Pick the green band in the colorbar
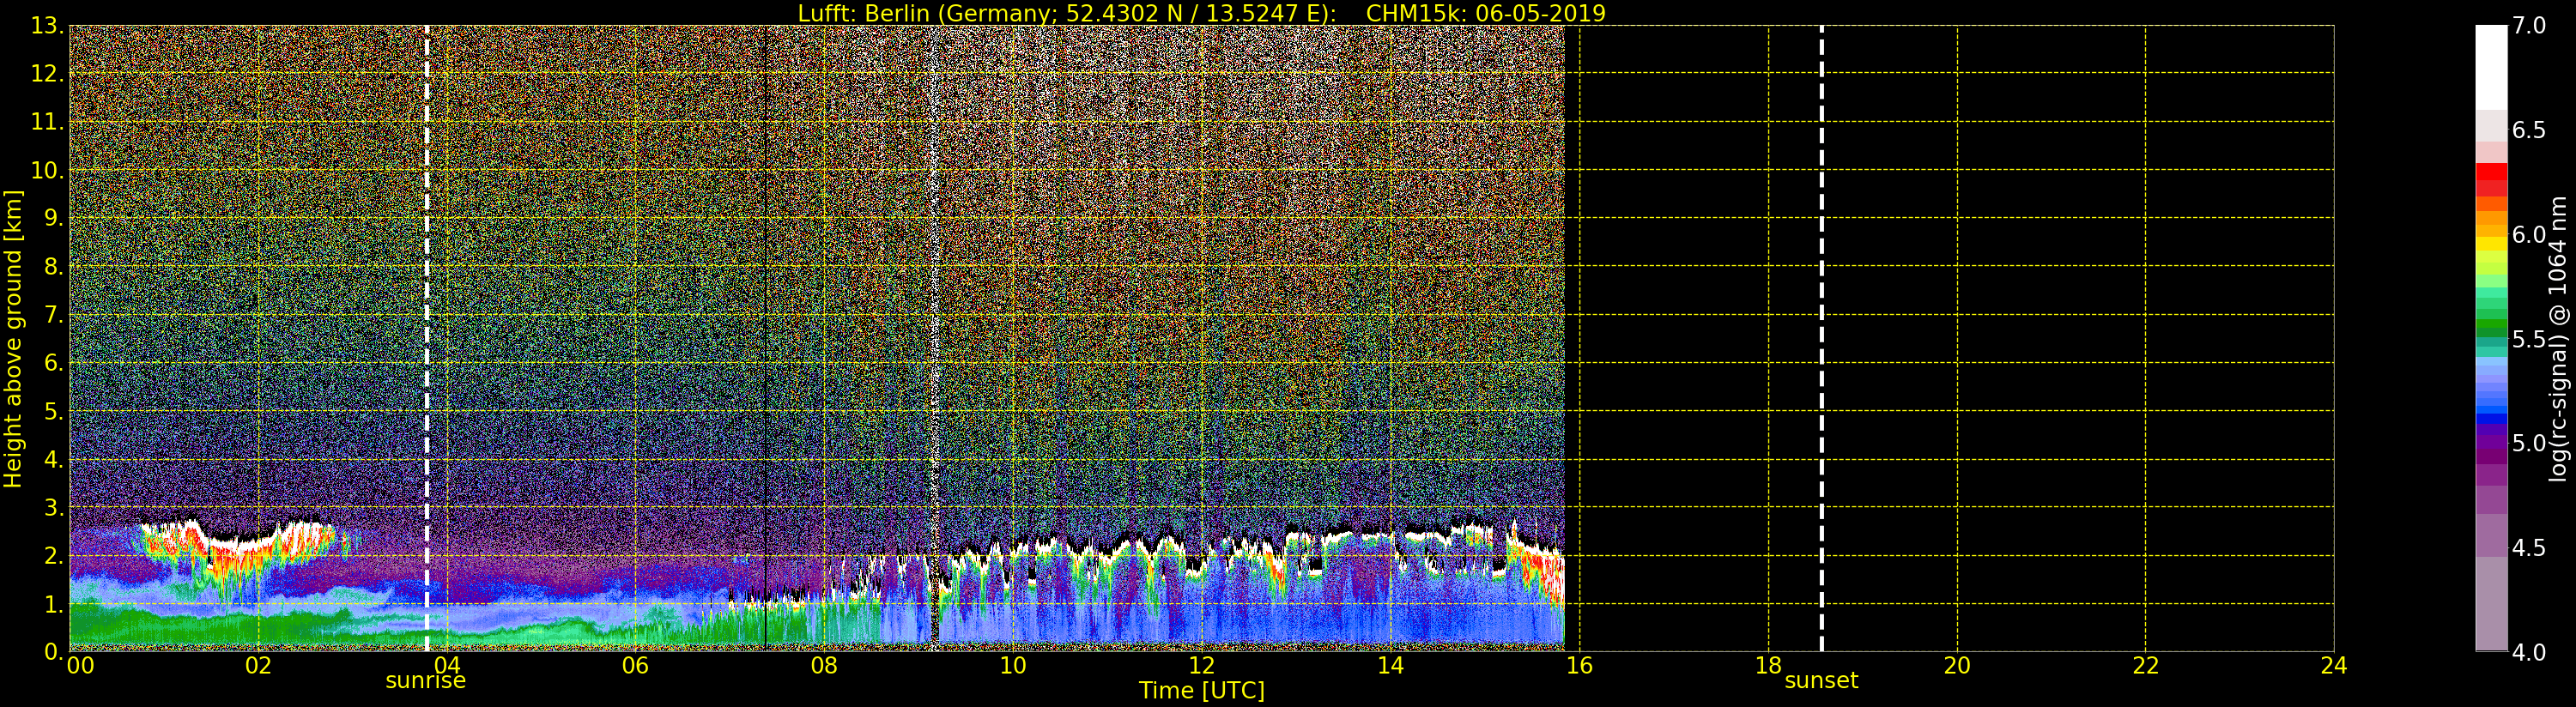 tap(2491, 320)
